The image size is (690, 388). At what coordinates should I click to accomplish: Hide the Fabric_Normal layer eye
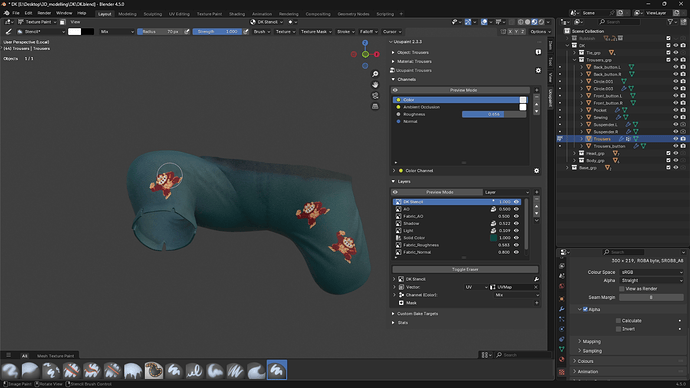click(x=516, y=252)
